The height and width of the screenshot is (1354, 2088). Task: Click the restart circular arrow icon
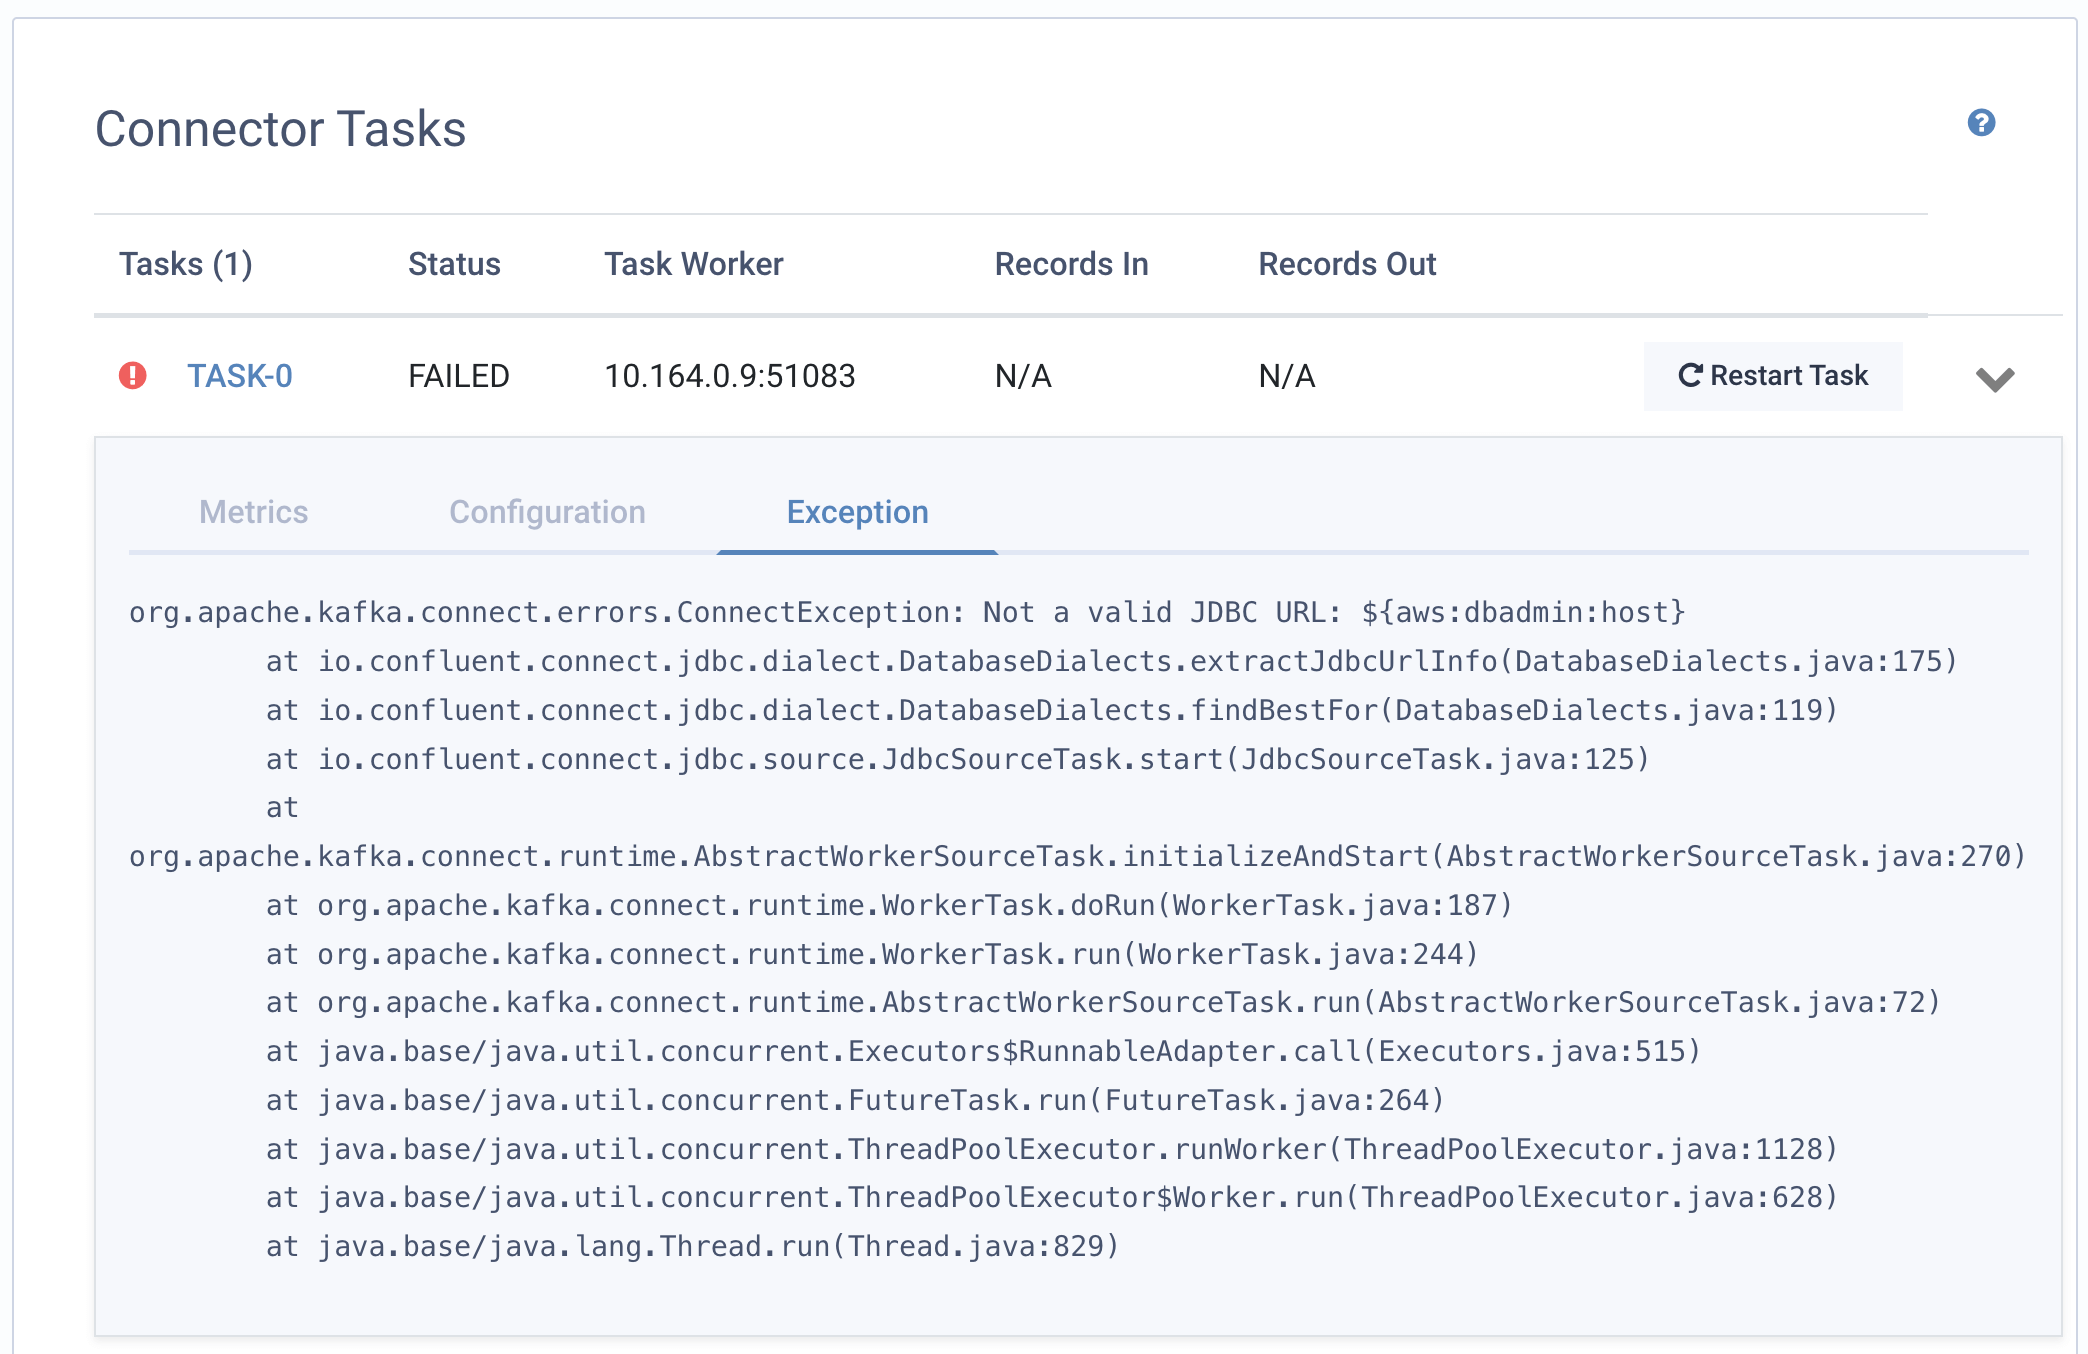tap(1690, 375)
